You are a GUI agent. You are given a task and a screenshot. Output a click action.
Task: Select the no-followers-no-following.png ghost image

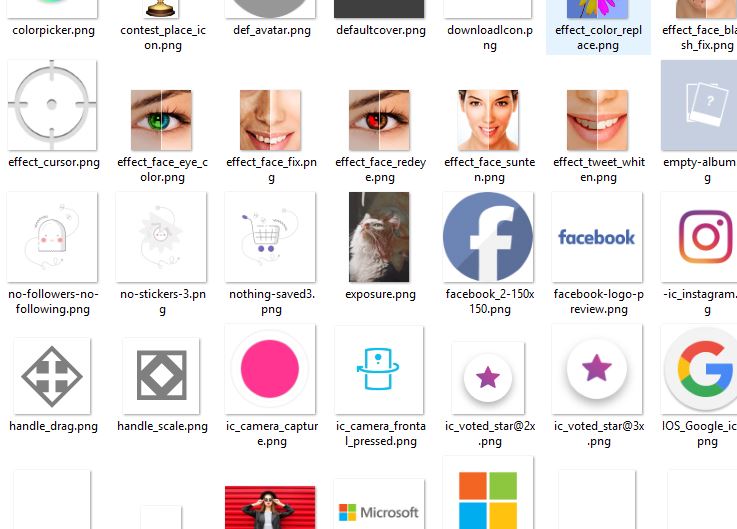point(52,237)
